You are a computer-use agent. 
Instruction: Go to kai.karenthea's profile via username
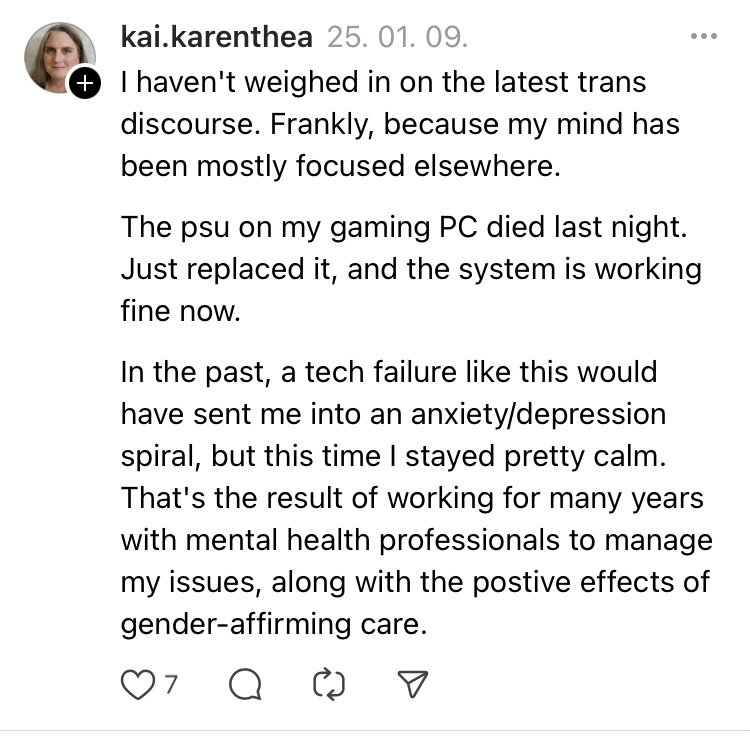click(x=216, y=38)
